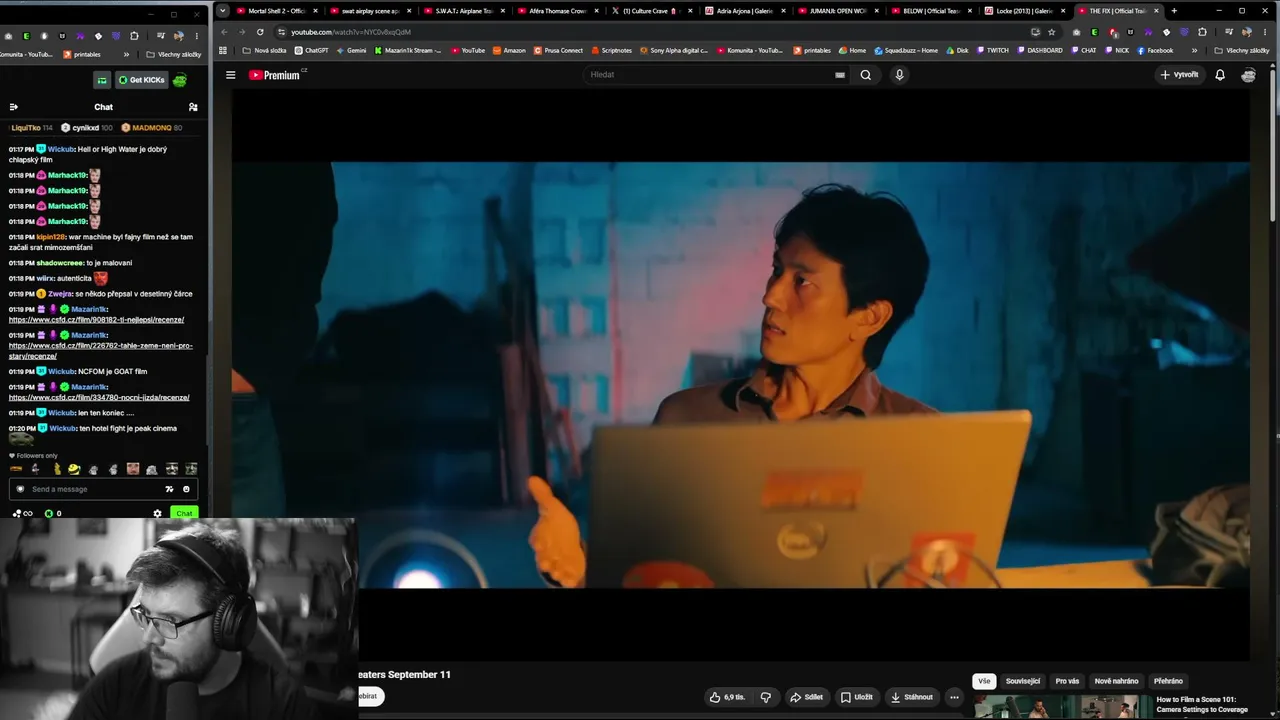Open chat settings gear icon

pos(157,513)
